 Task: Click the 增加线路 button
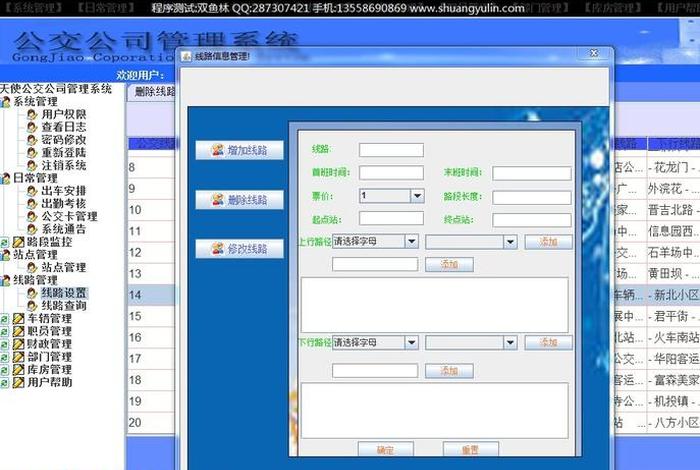point(239,150)
